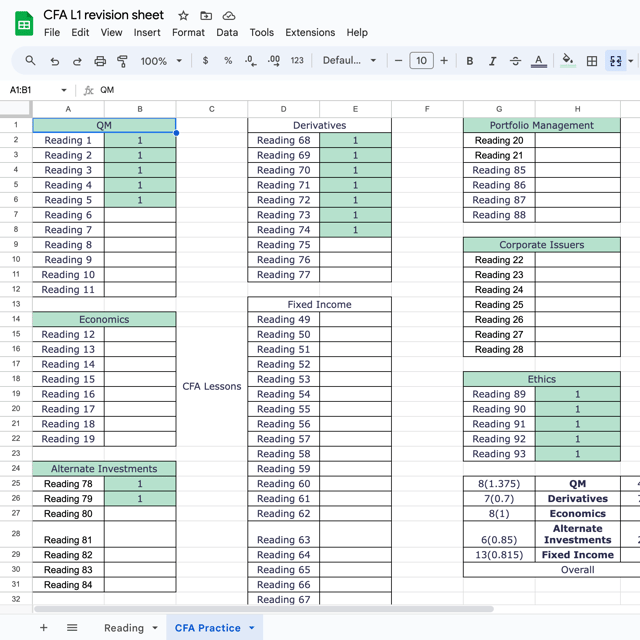Toggle bold formatting
The image size is (640, 640).
(x=470, y=61)
